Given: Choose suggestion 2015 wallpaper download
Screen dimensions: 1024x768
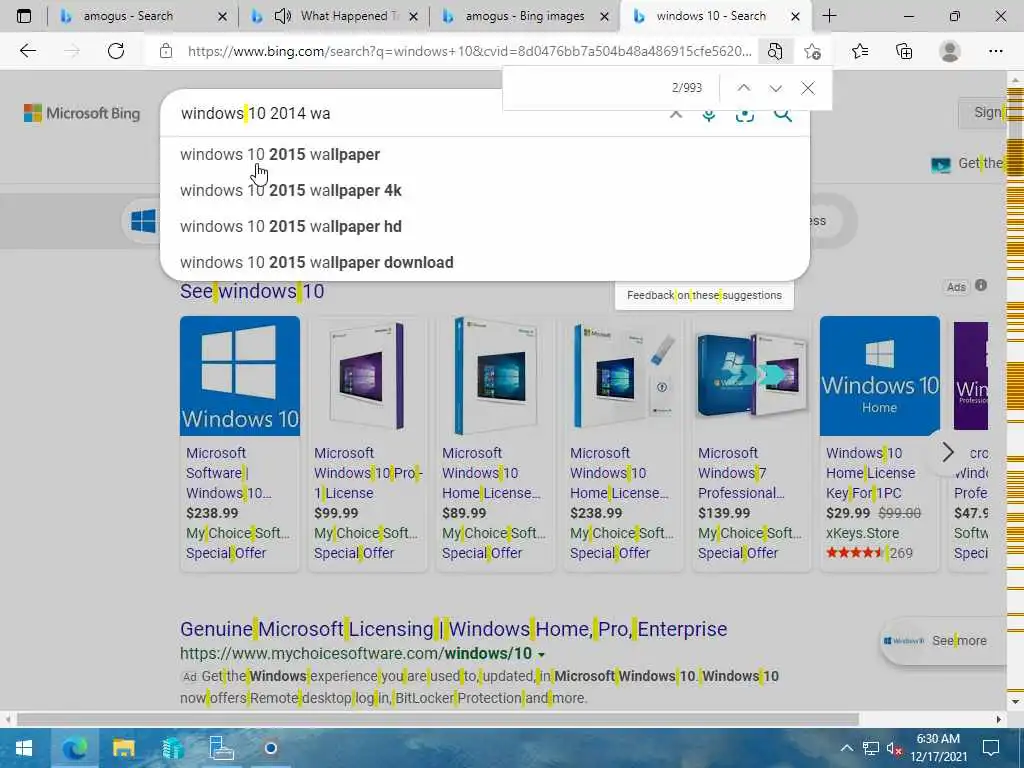Looking at the screenshot, I should [485, 263].
